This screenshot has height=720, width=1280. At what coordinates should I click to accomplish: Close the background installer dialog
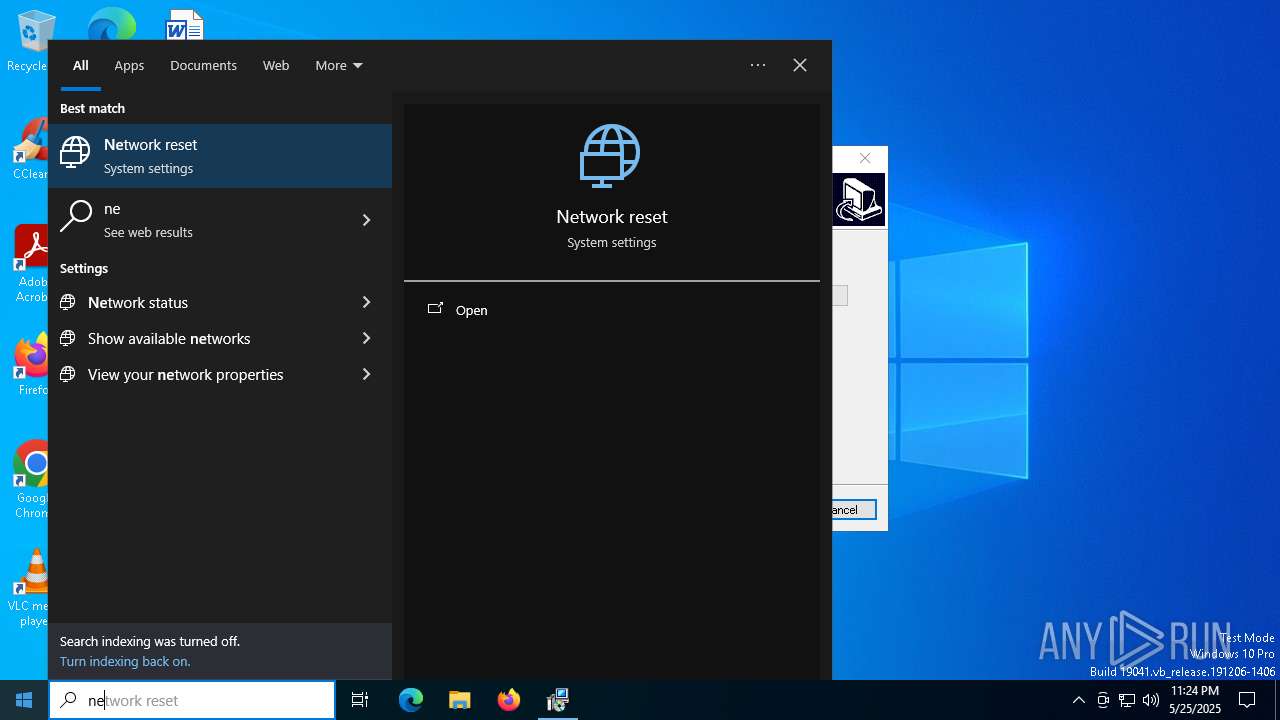865,158
